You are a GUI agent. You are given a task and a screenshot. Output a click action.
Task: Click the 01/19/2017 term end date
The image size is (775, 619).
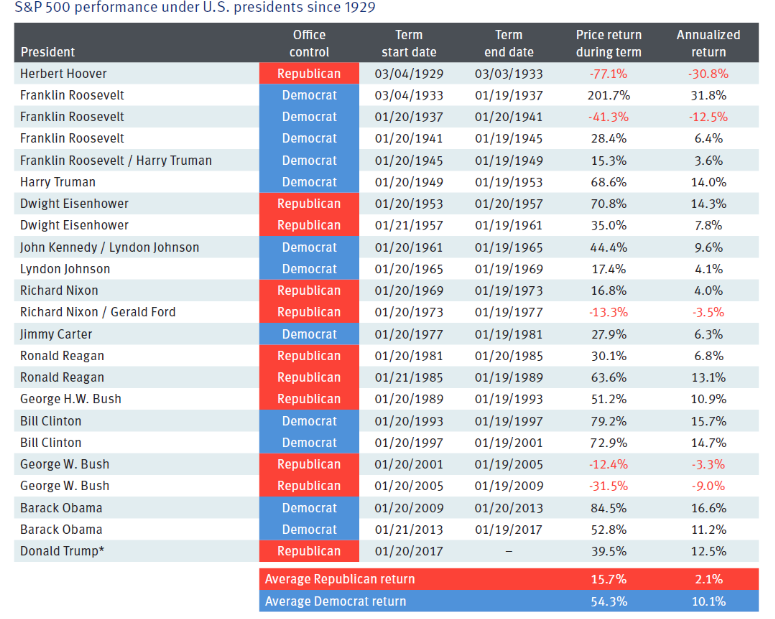coord(509,529)
